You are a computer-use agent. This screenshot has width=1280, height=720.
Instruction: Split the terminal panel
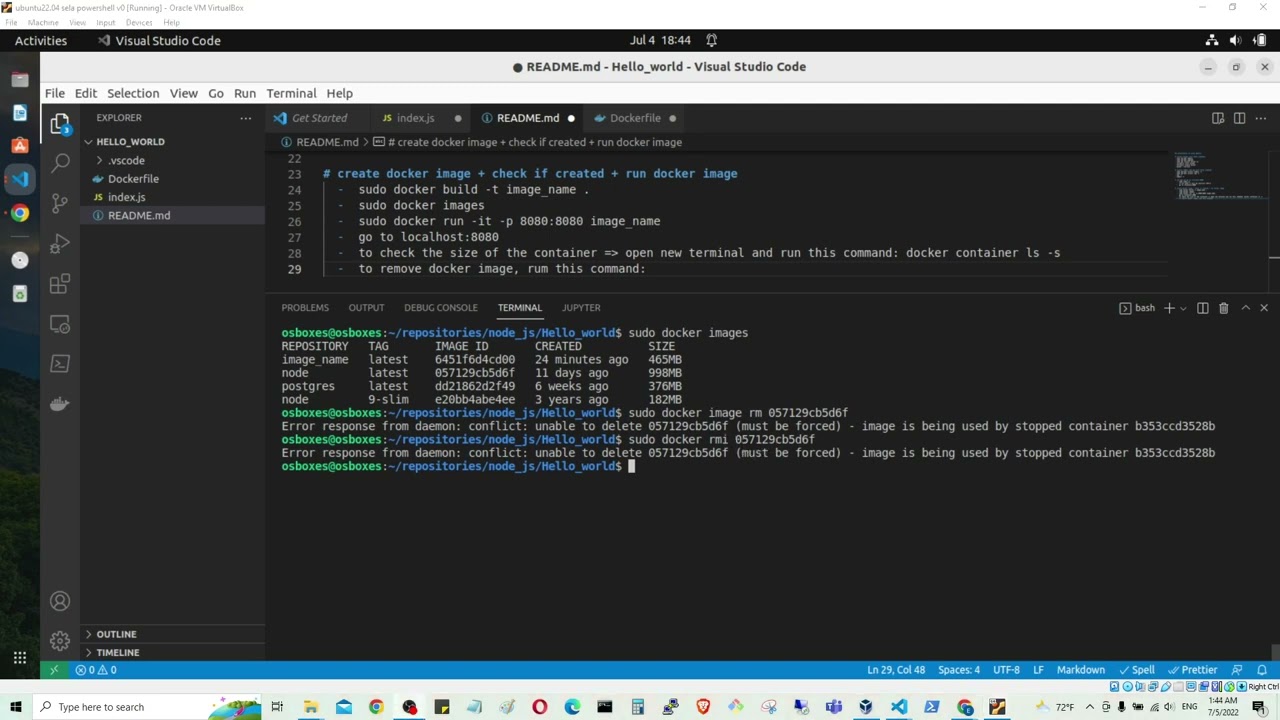[x=1203, y=308]
